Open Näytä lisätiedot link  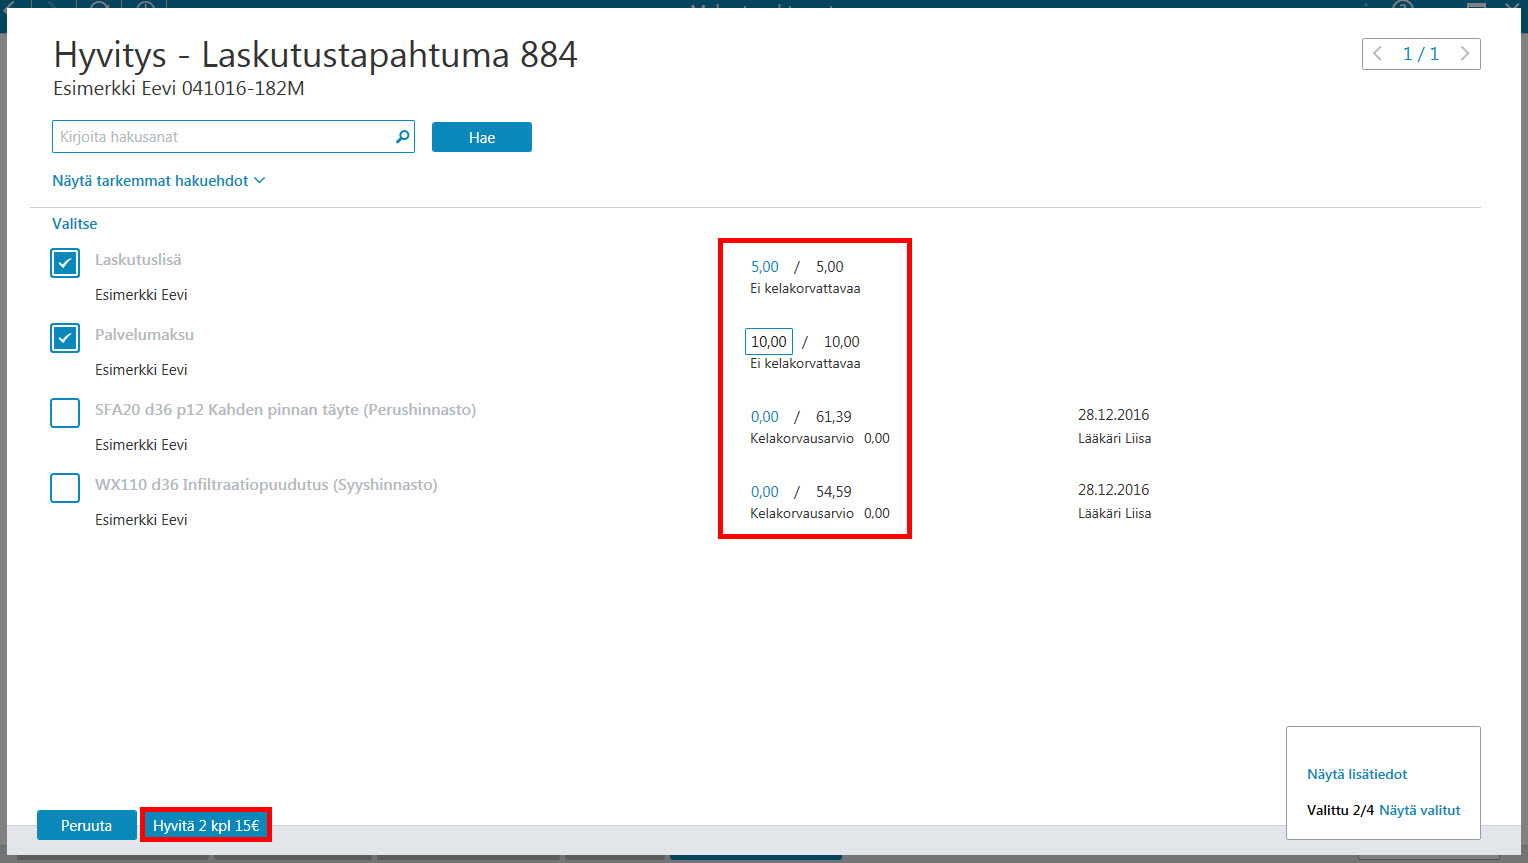tap(1357, 774)
